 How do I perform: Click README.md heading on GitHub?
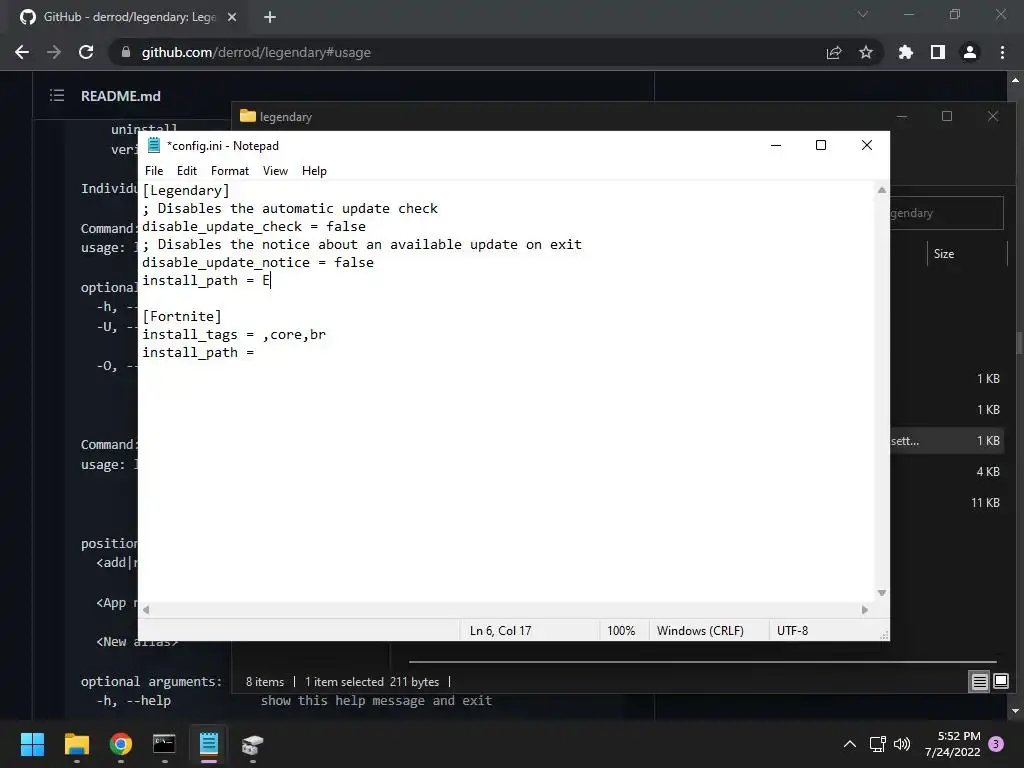pyautogui.click(x=121, y=96)
